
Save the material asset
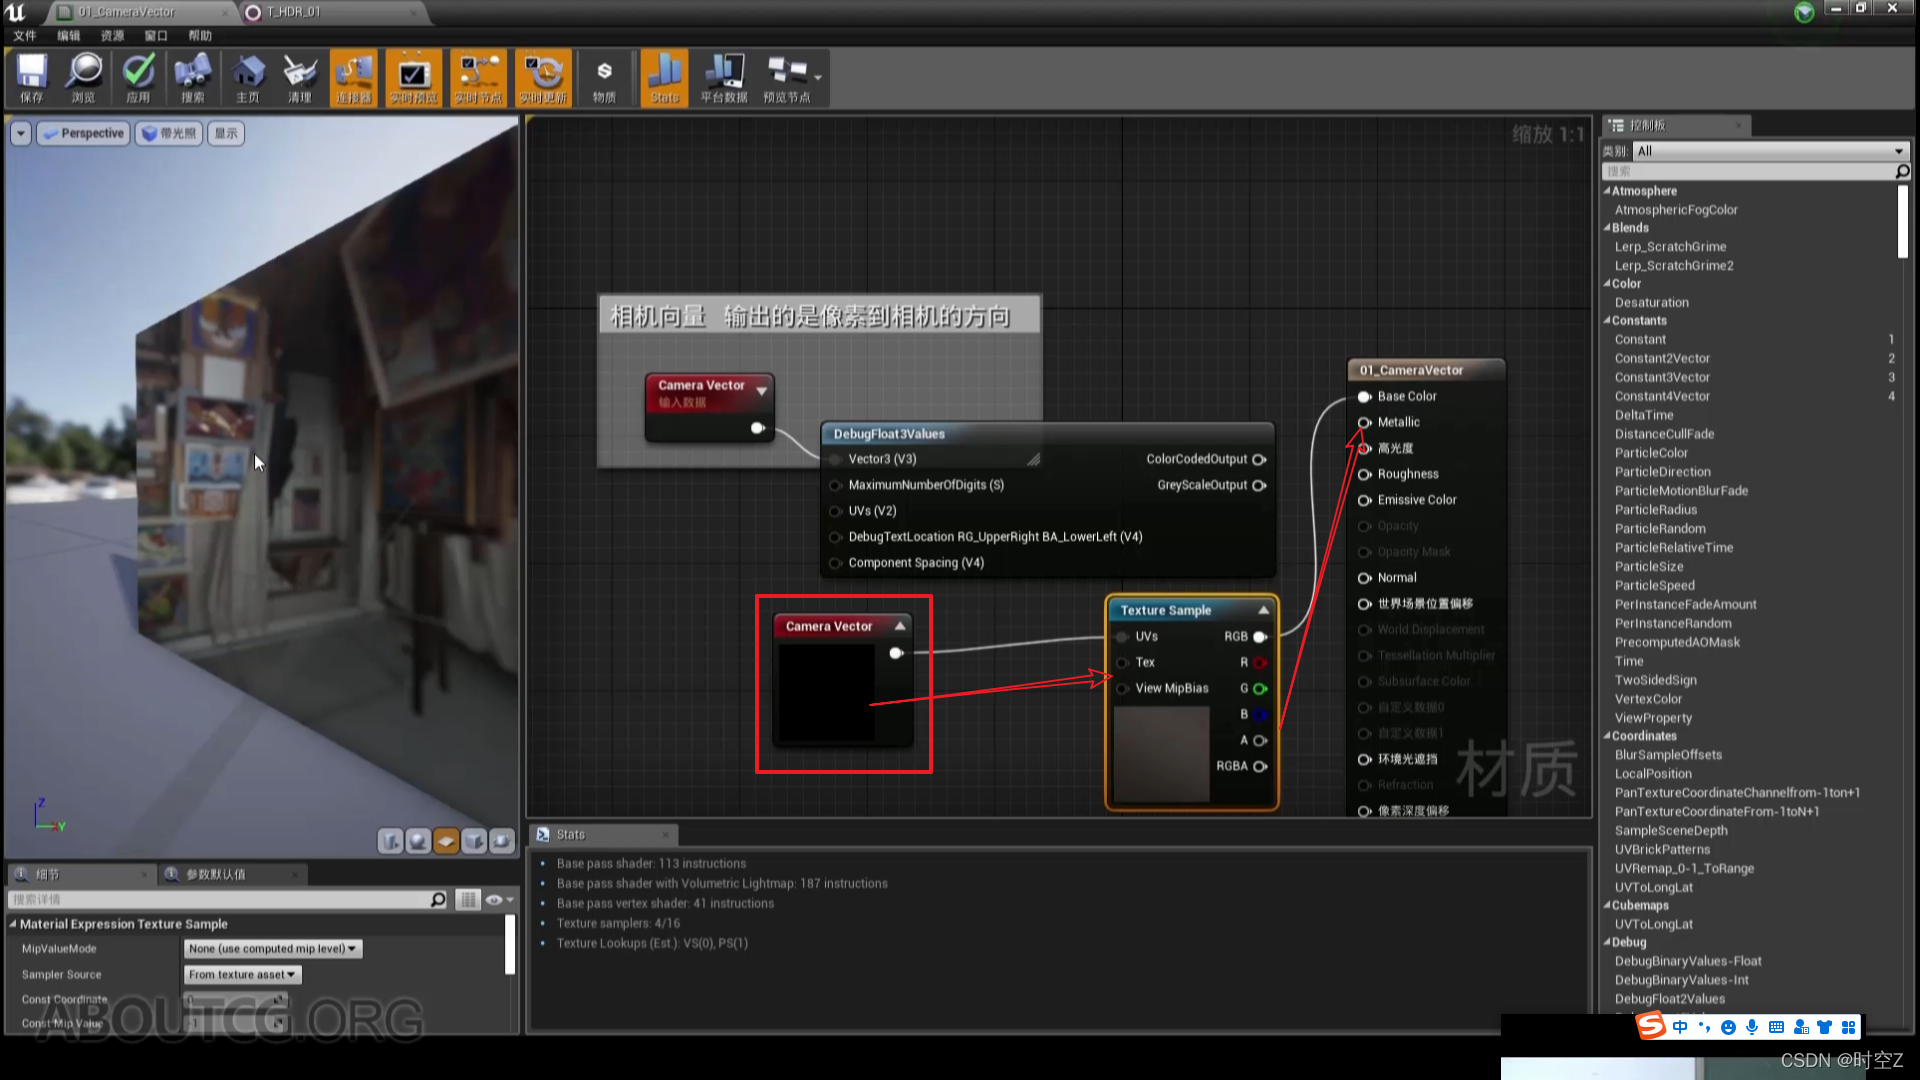pyautogui.click(x=31, y=77)
